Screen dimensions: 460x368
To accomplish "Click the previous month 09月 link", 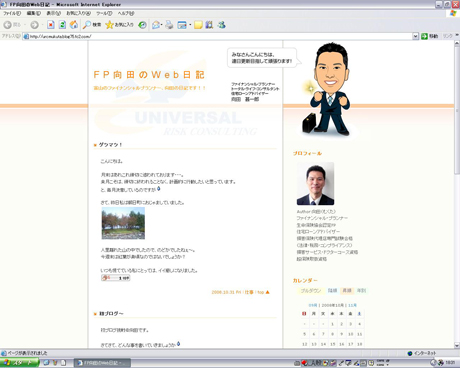I will point(313,305).
